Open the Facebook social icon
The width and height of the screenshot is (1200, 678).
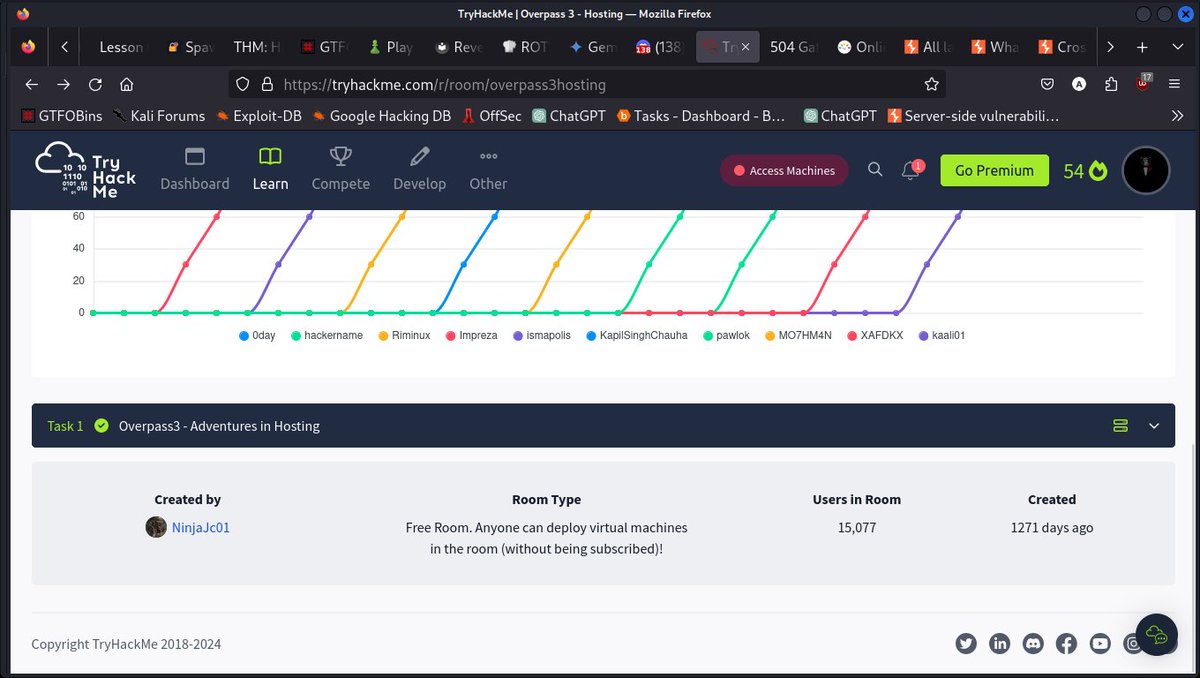(1066, 644)
